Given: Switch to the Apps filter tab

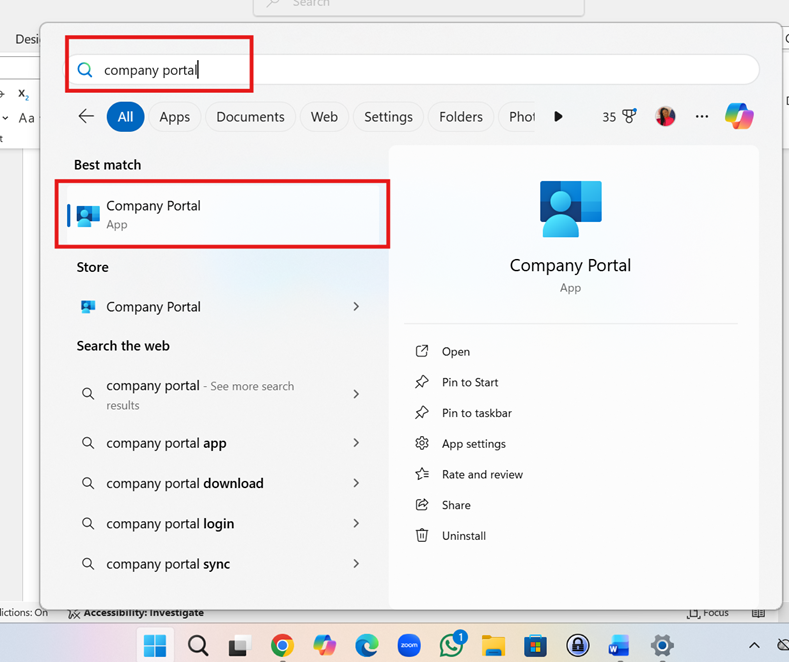Looking at the screenshot, I should click(174, 117).
